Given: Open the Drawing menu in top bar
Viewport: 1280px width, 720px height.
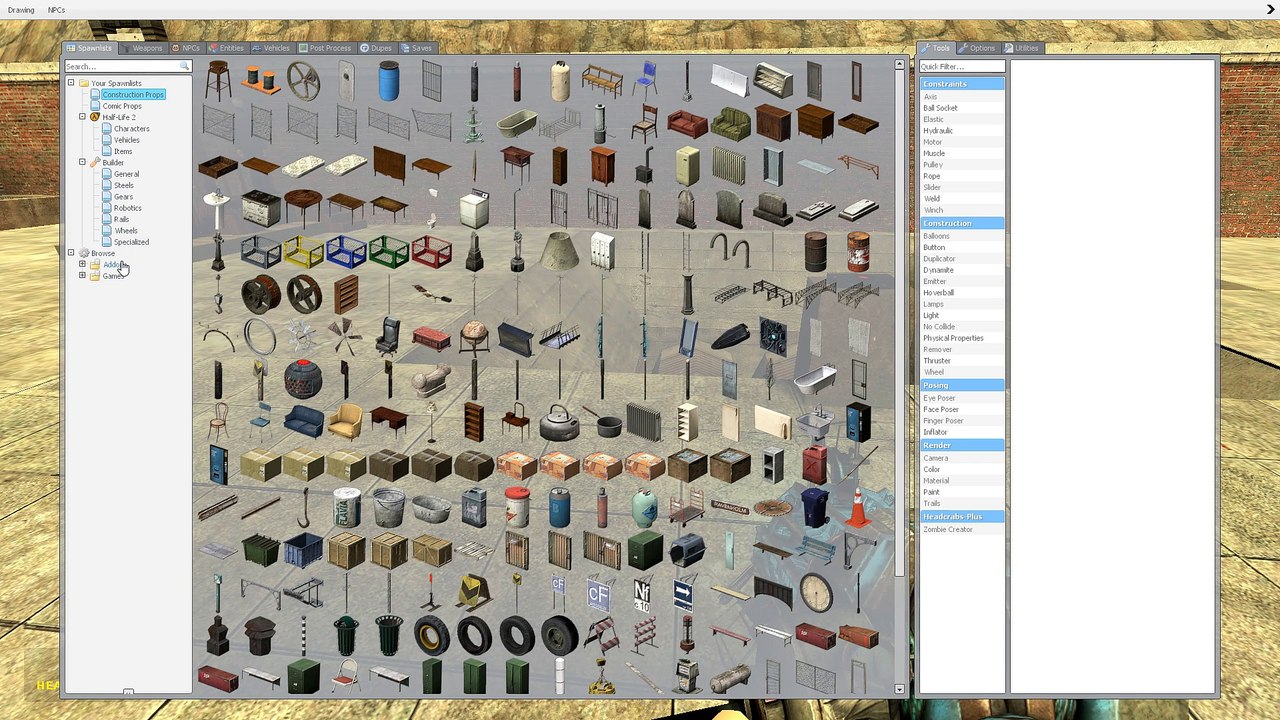Looking at the screenshot, I should coord(21,10).
